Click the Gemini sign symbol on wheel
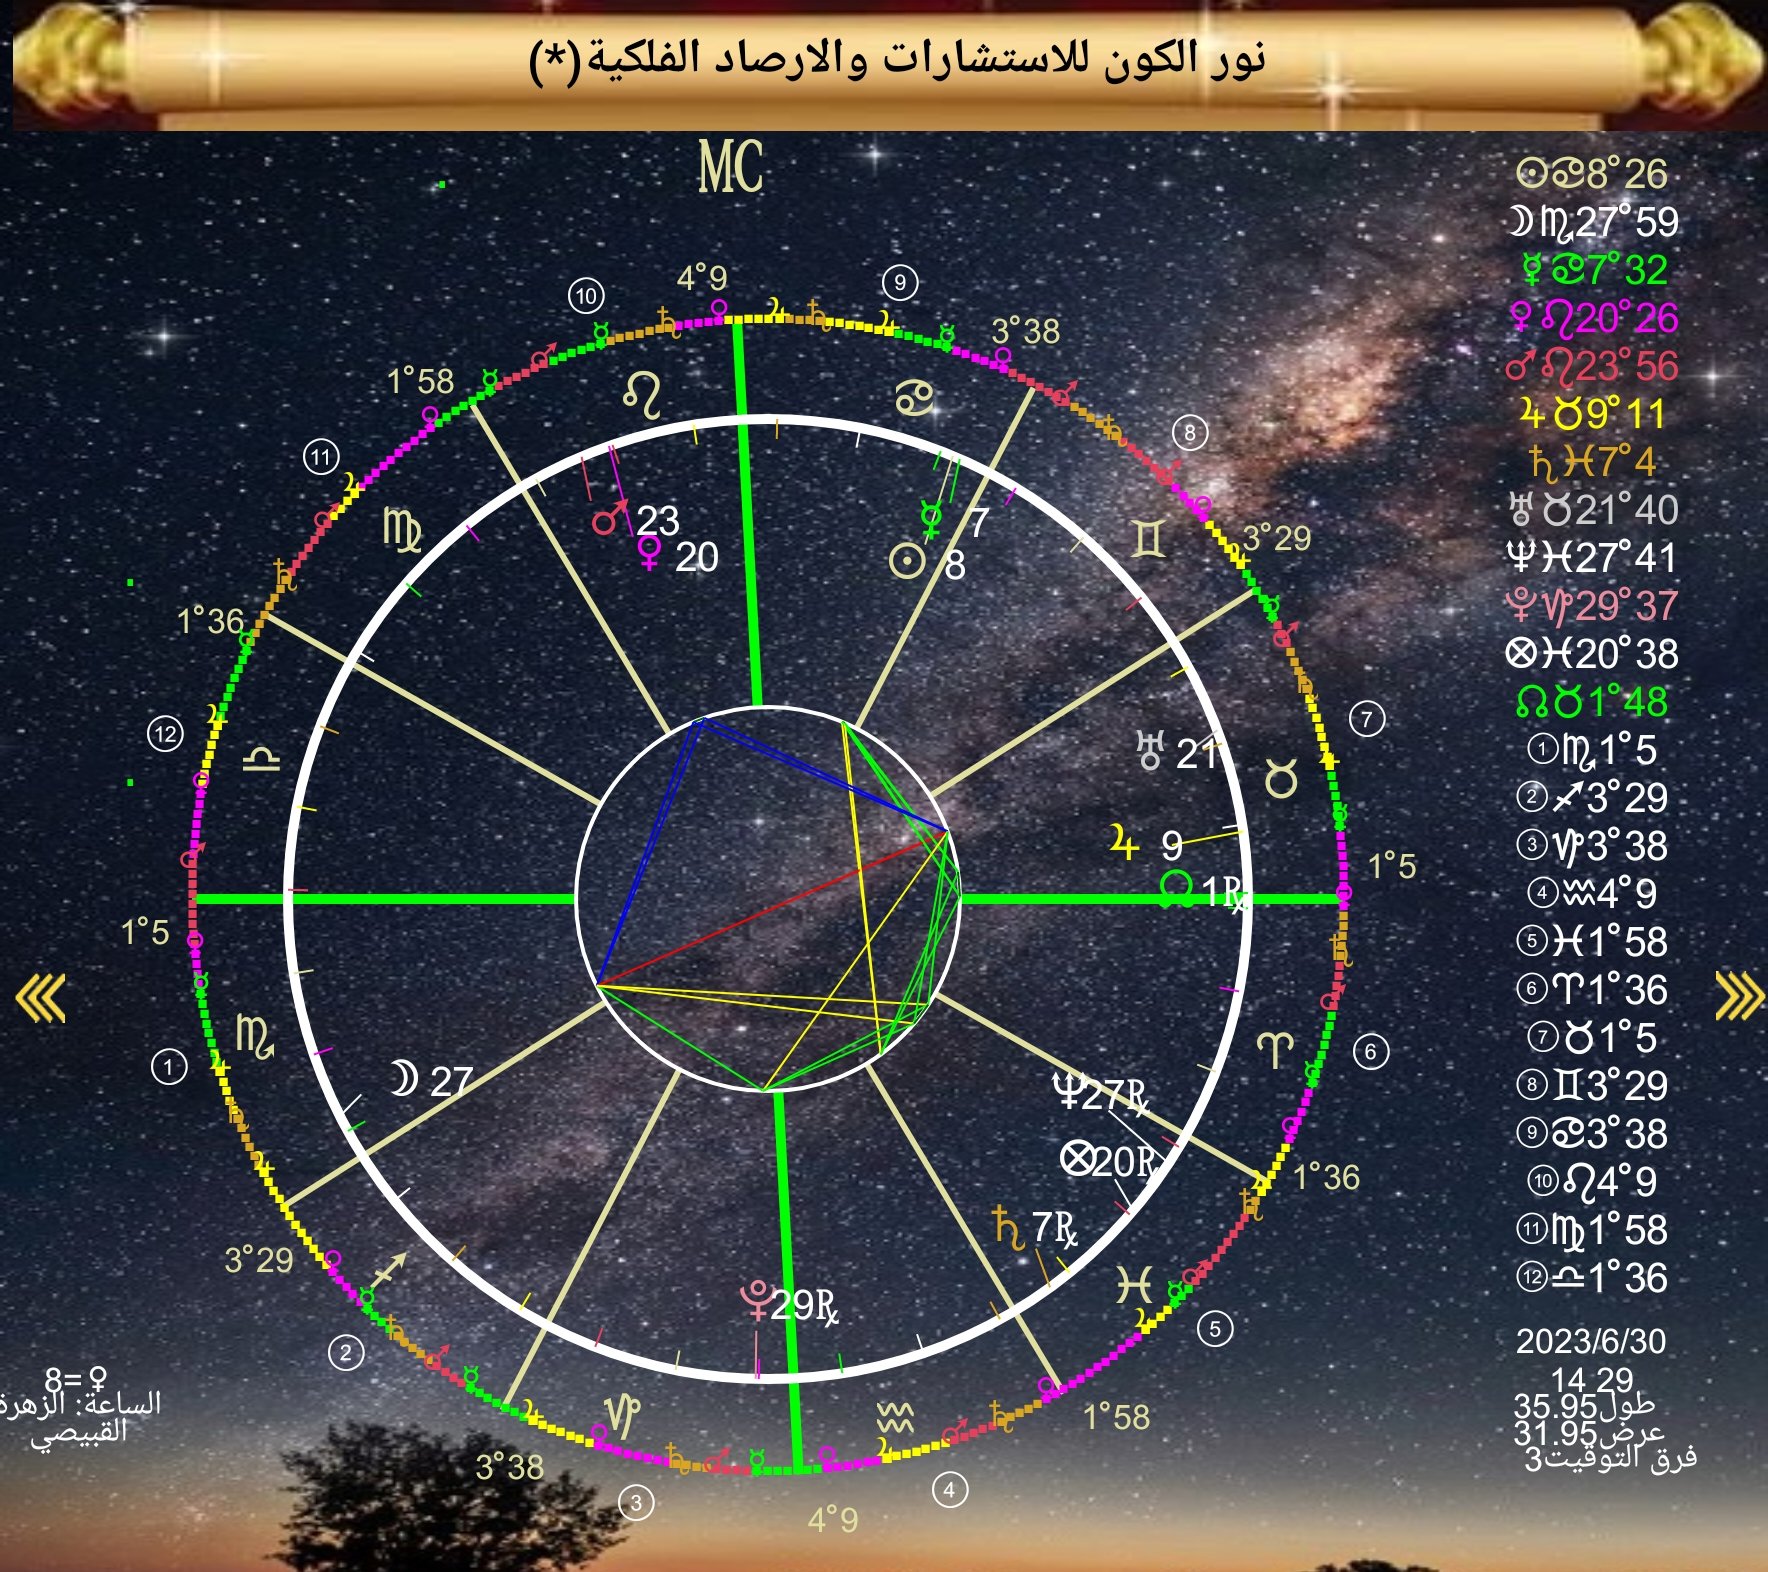 pyautogui.click(x=1149, y=541)
